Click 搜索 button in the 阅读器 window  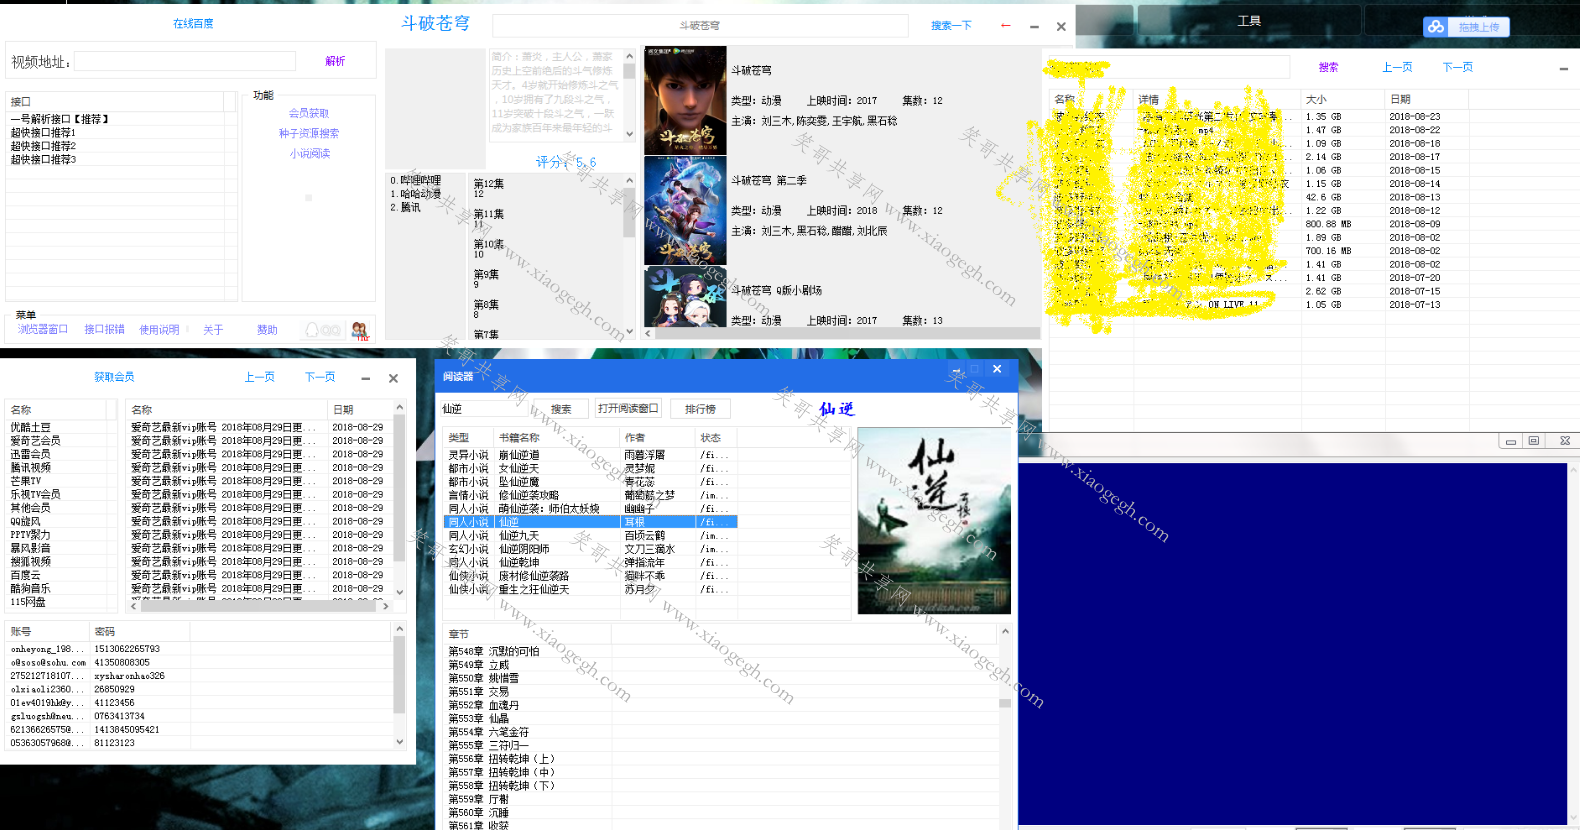coord(561,409)
